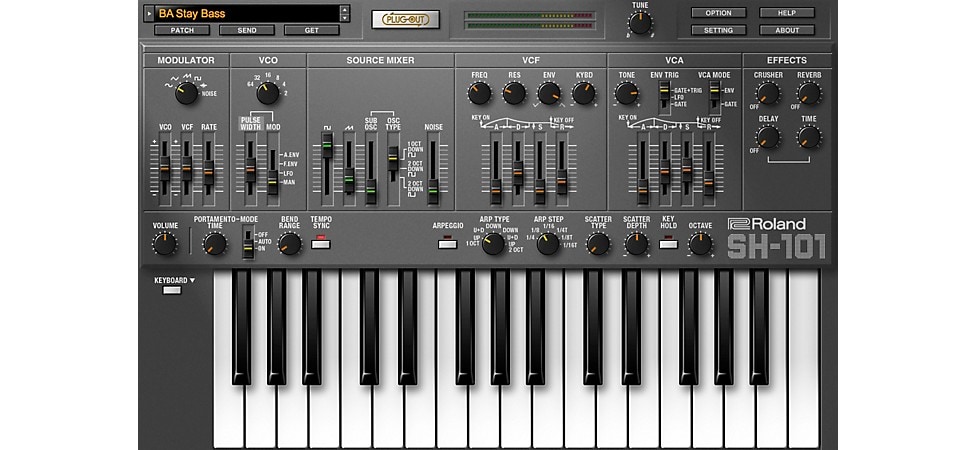This screenshot has width=976, height=450.
Task: Open the patch list arrow left of BA Stay Bass
Action: coord(148,13)
